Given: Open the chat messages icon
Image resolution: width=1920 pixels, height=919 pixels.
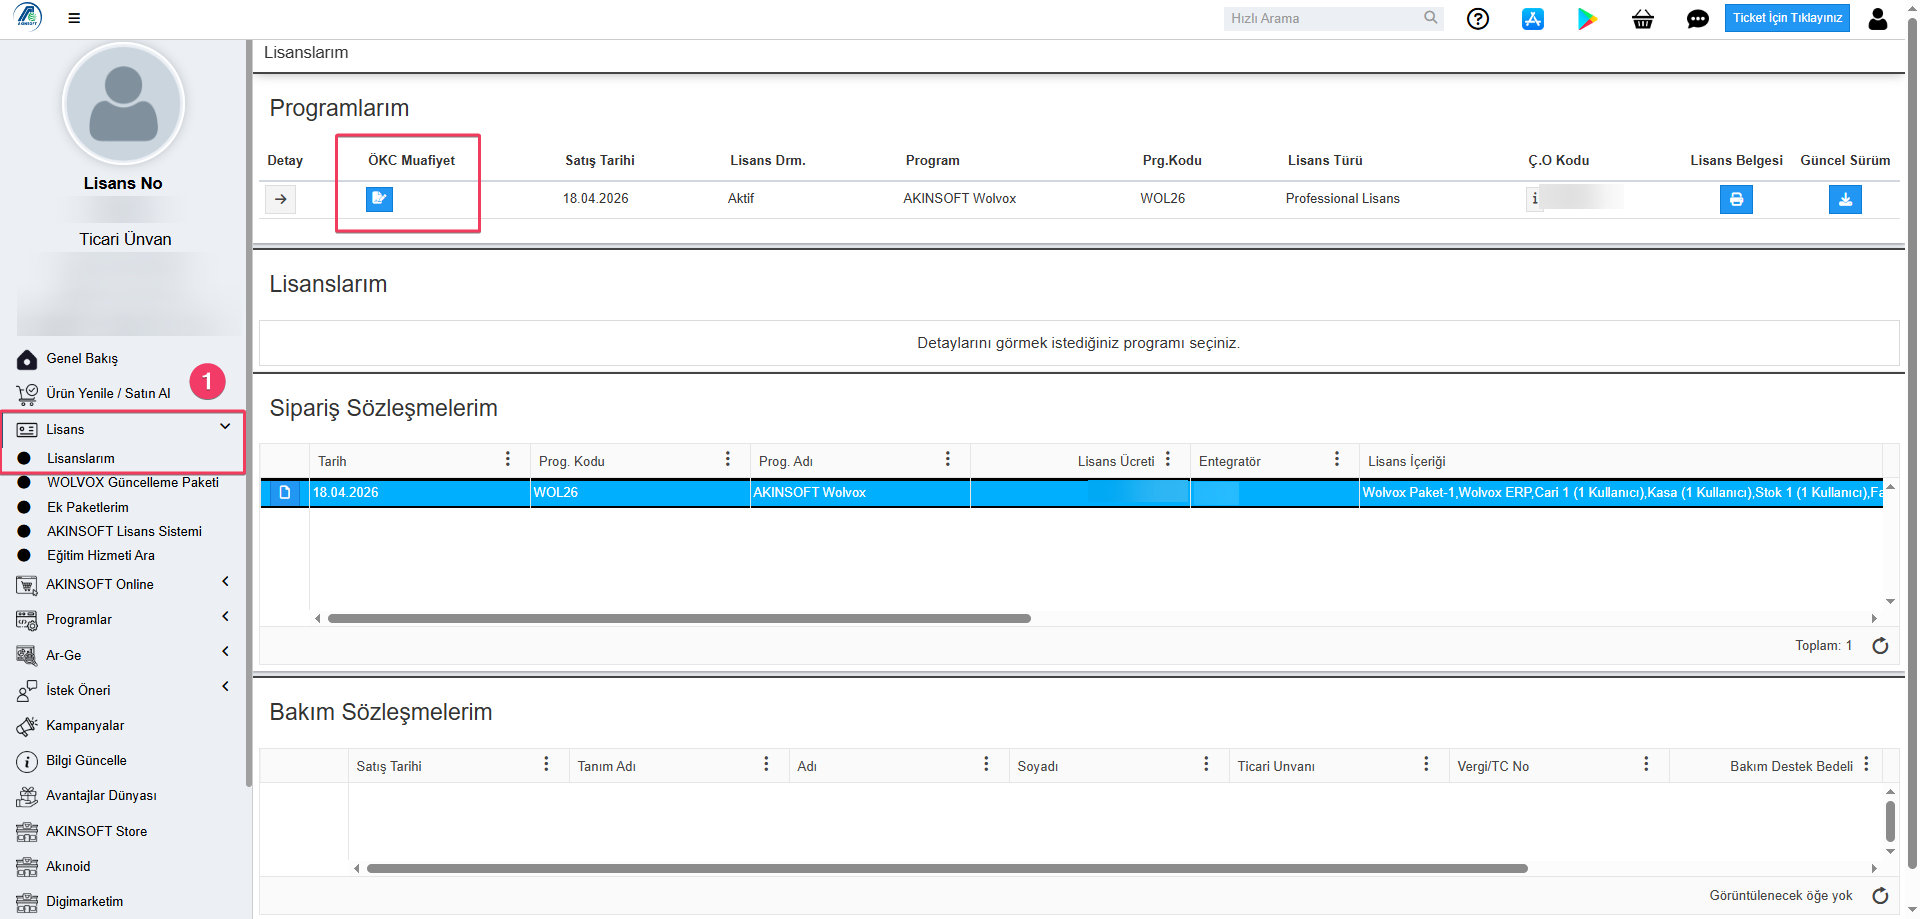Looking at the screenshot, I should pos(1697,19).
